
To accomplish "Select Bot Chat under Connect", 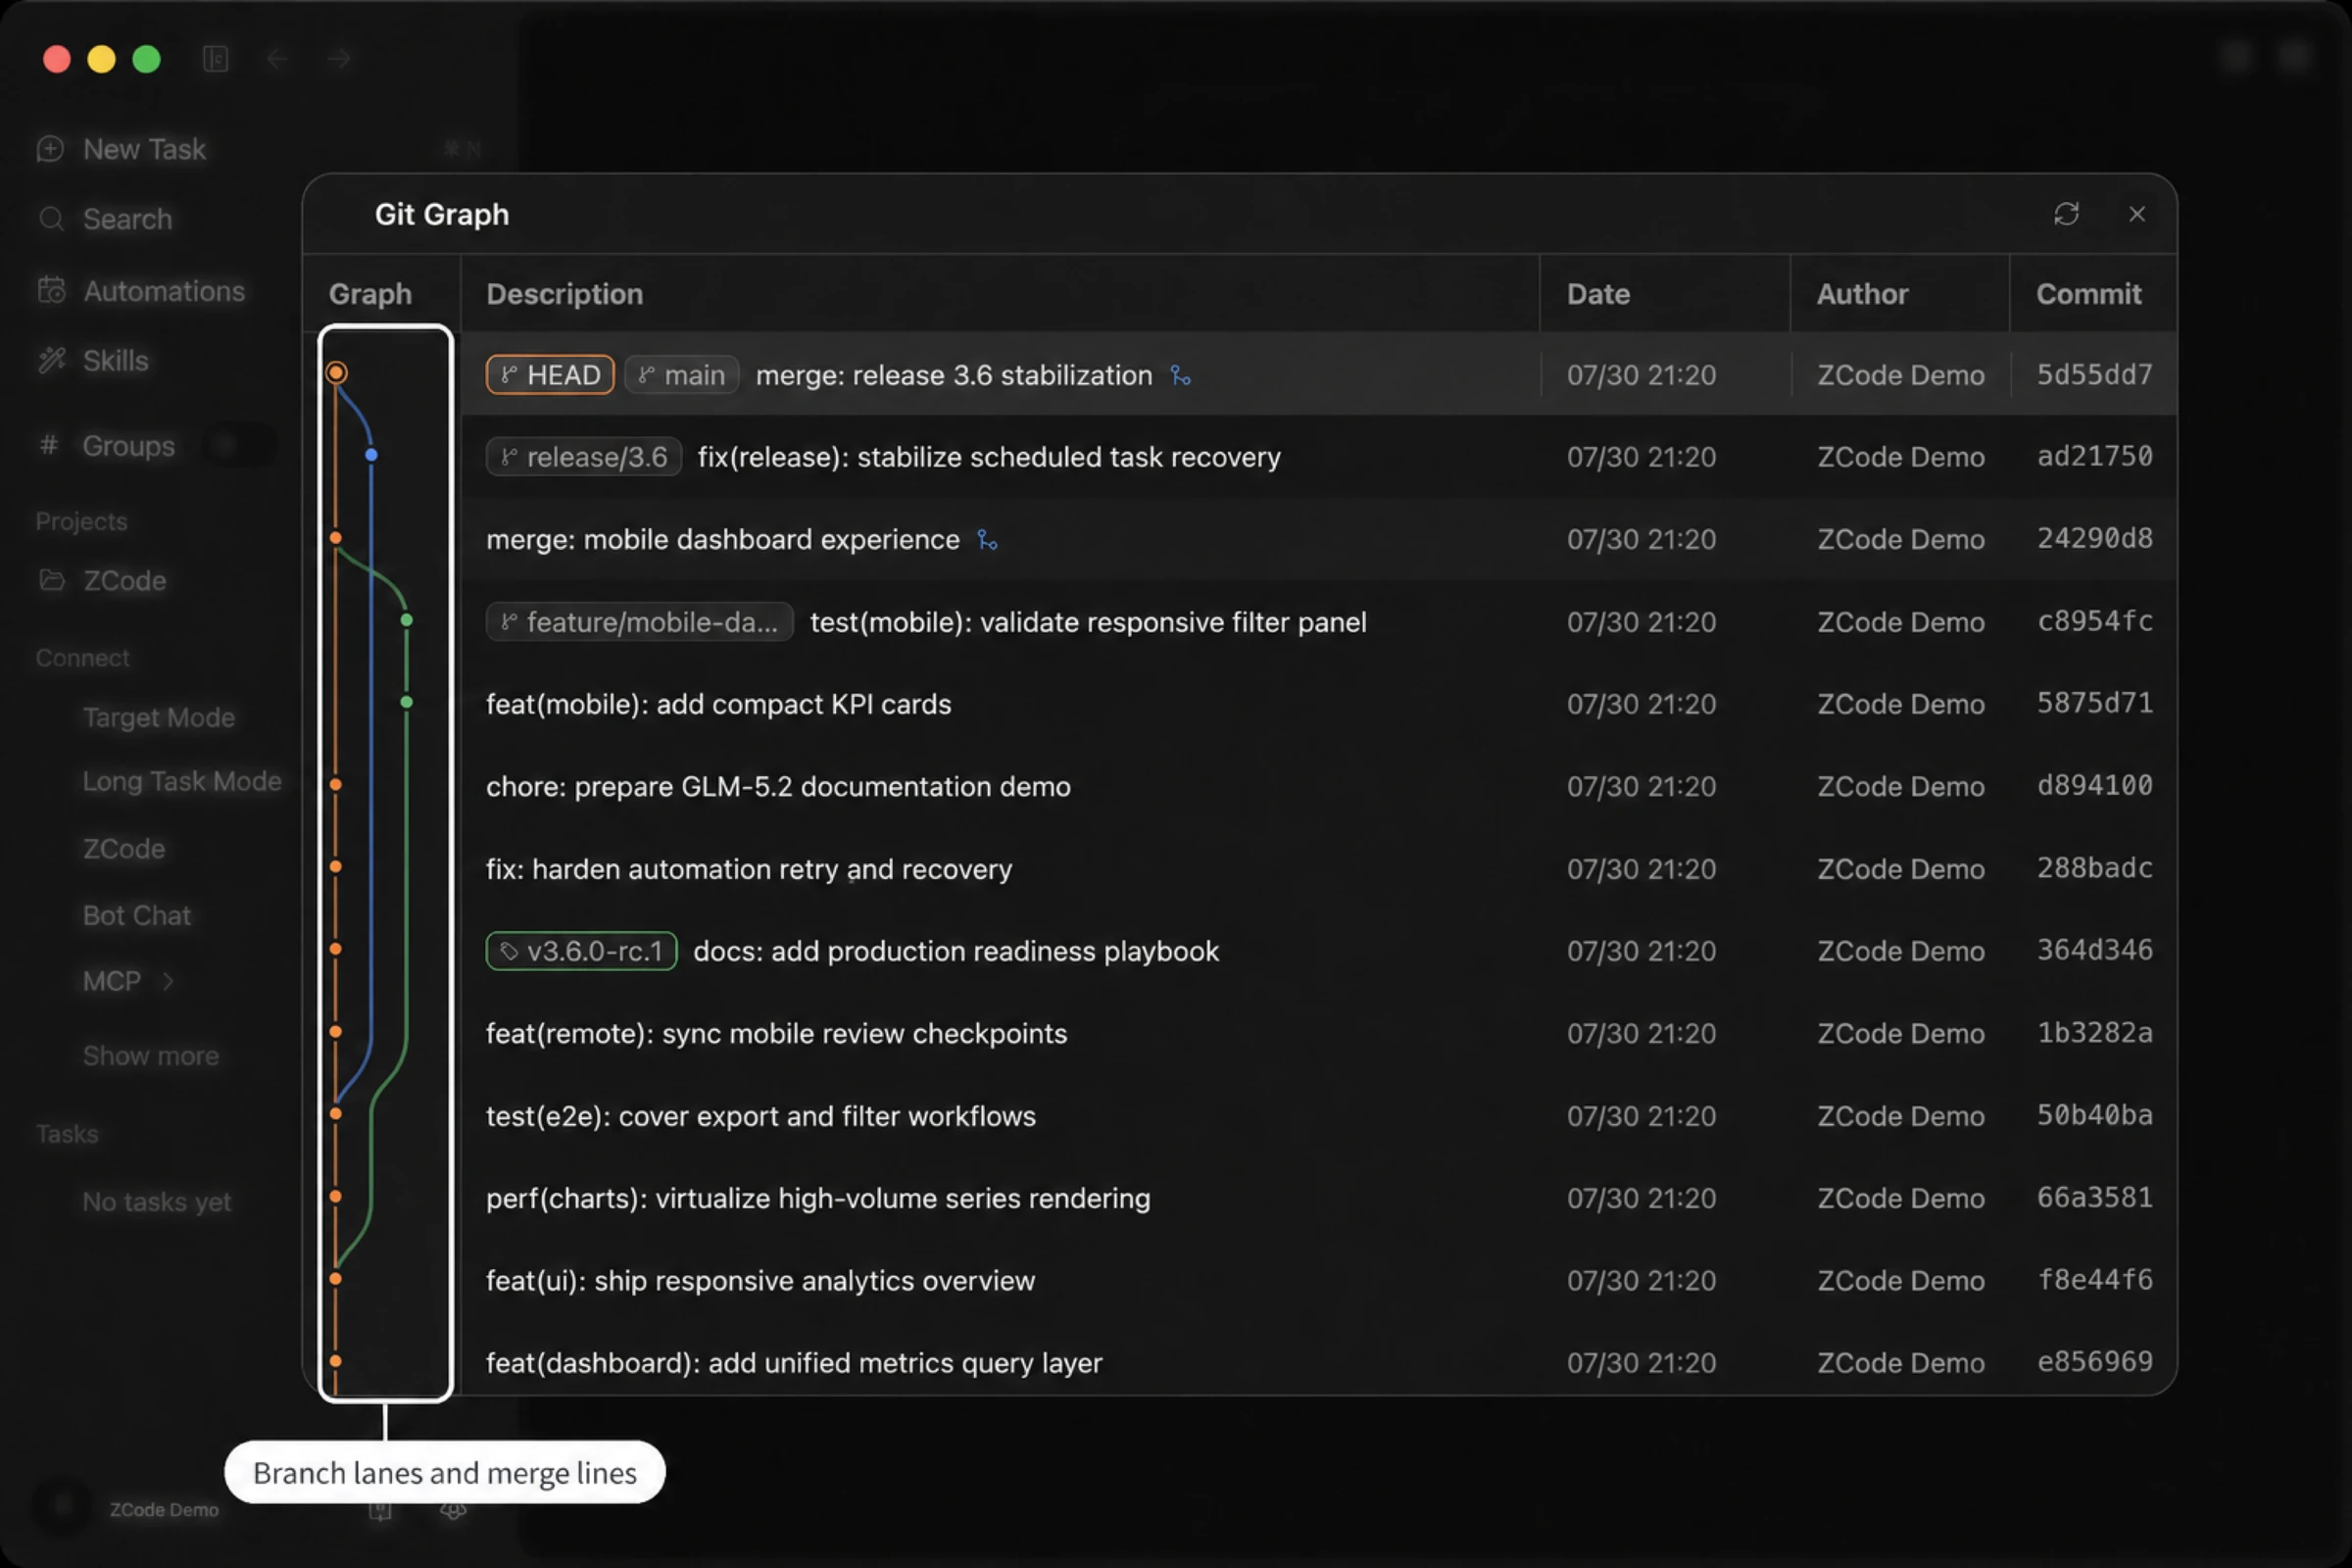I will pyautogui.click(x=136, y=915).
